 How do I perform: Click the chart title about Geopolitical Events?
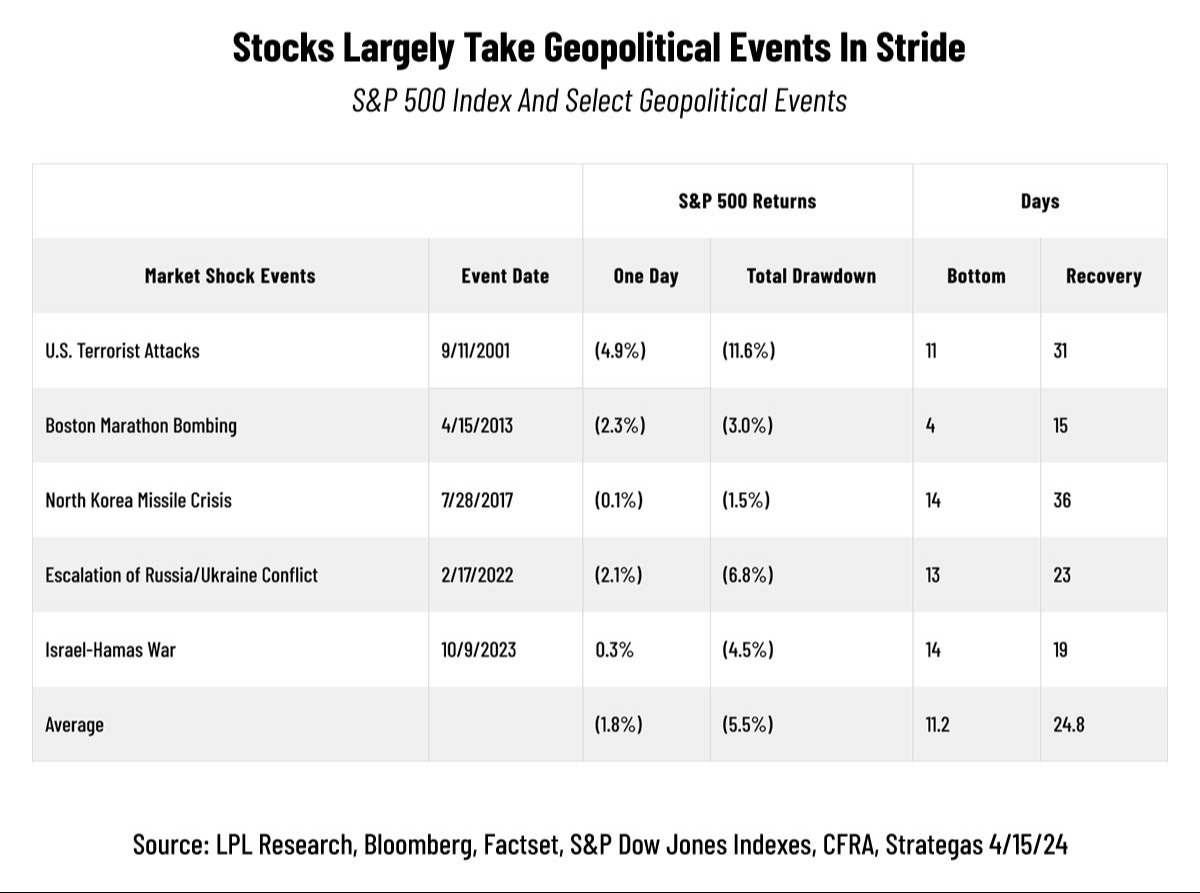point(599,47)
